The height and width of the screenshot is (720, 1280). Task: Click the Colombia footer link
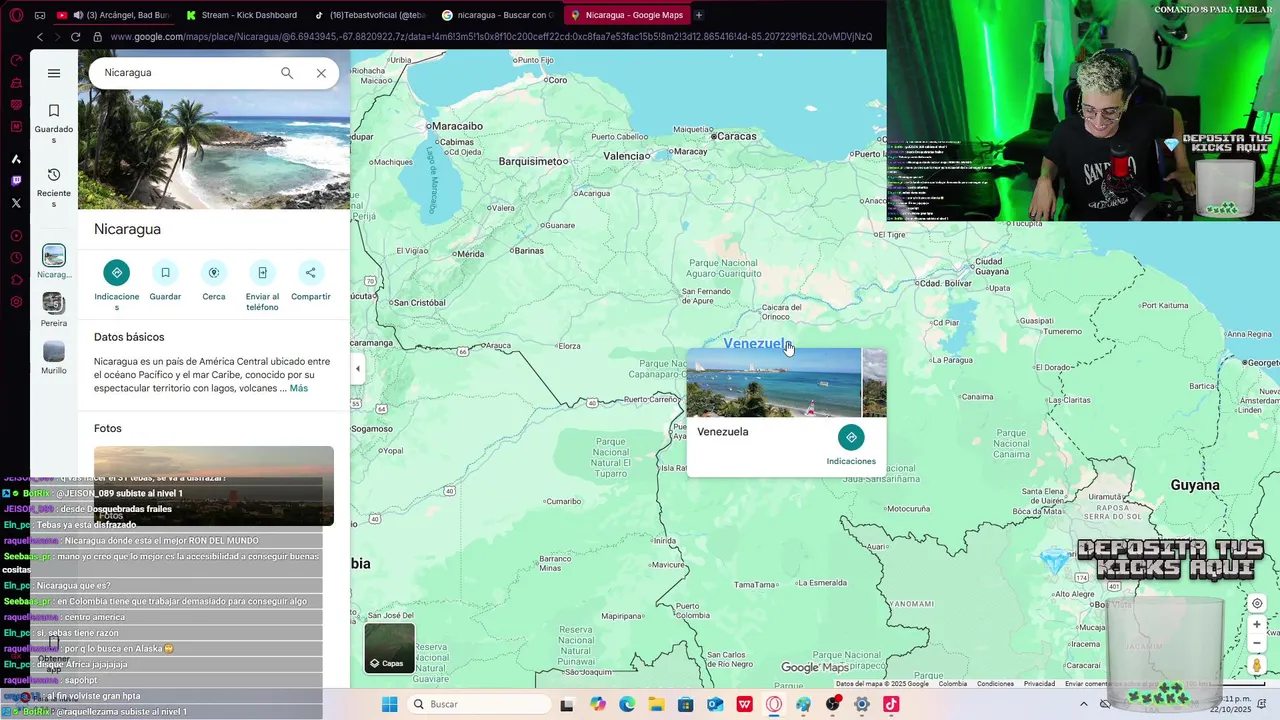point(953,684)
